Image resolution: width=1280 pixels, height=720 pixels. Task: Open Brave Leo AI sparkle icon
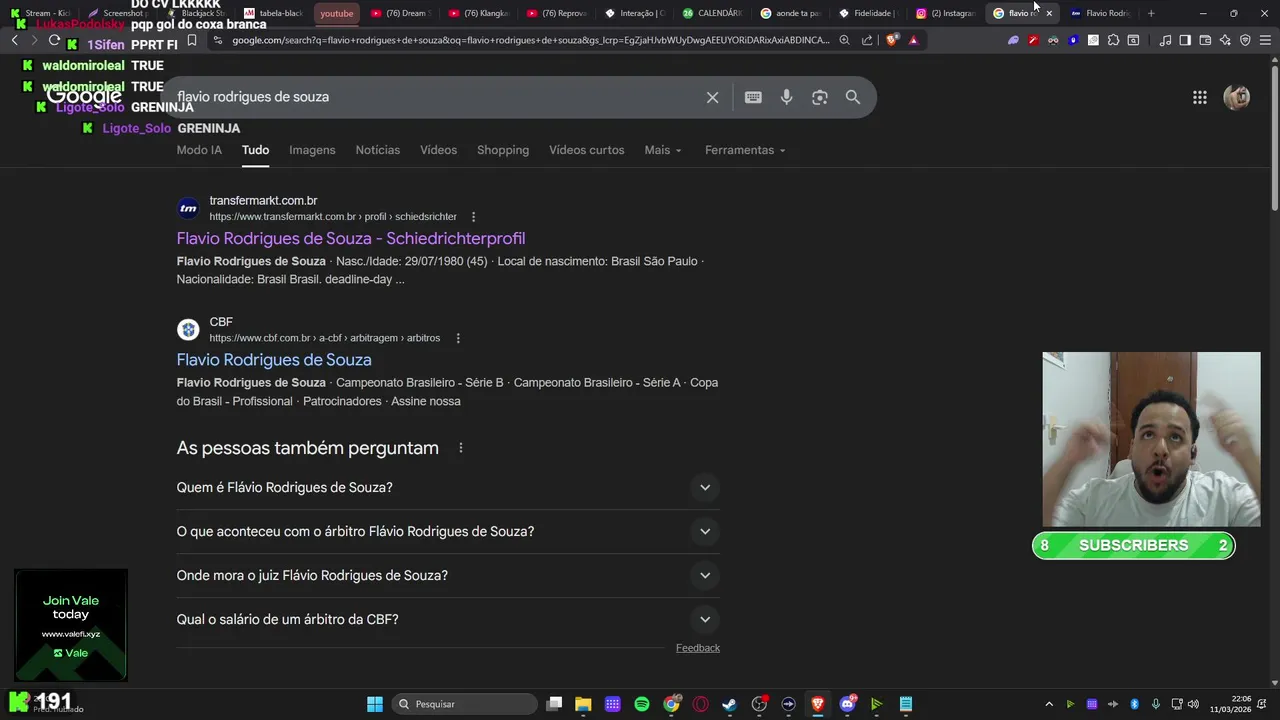point(1225,40)
